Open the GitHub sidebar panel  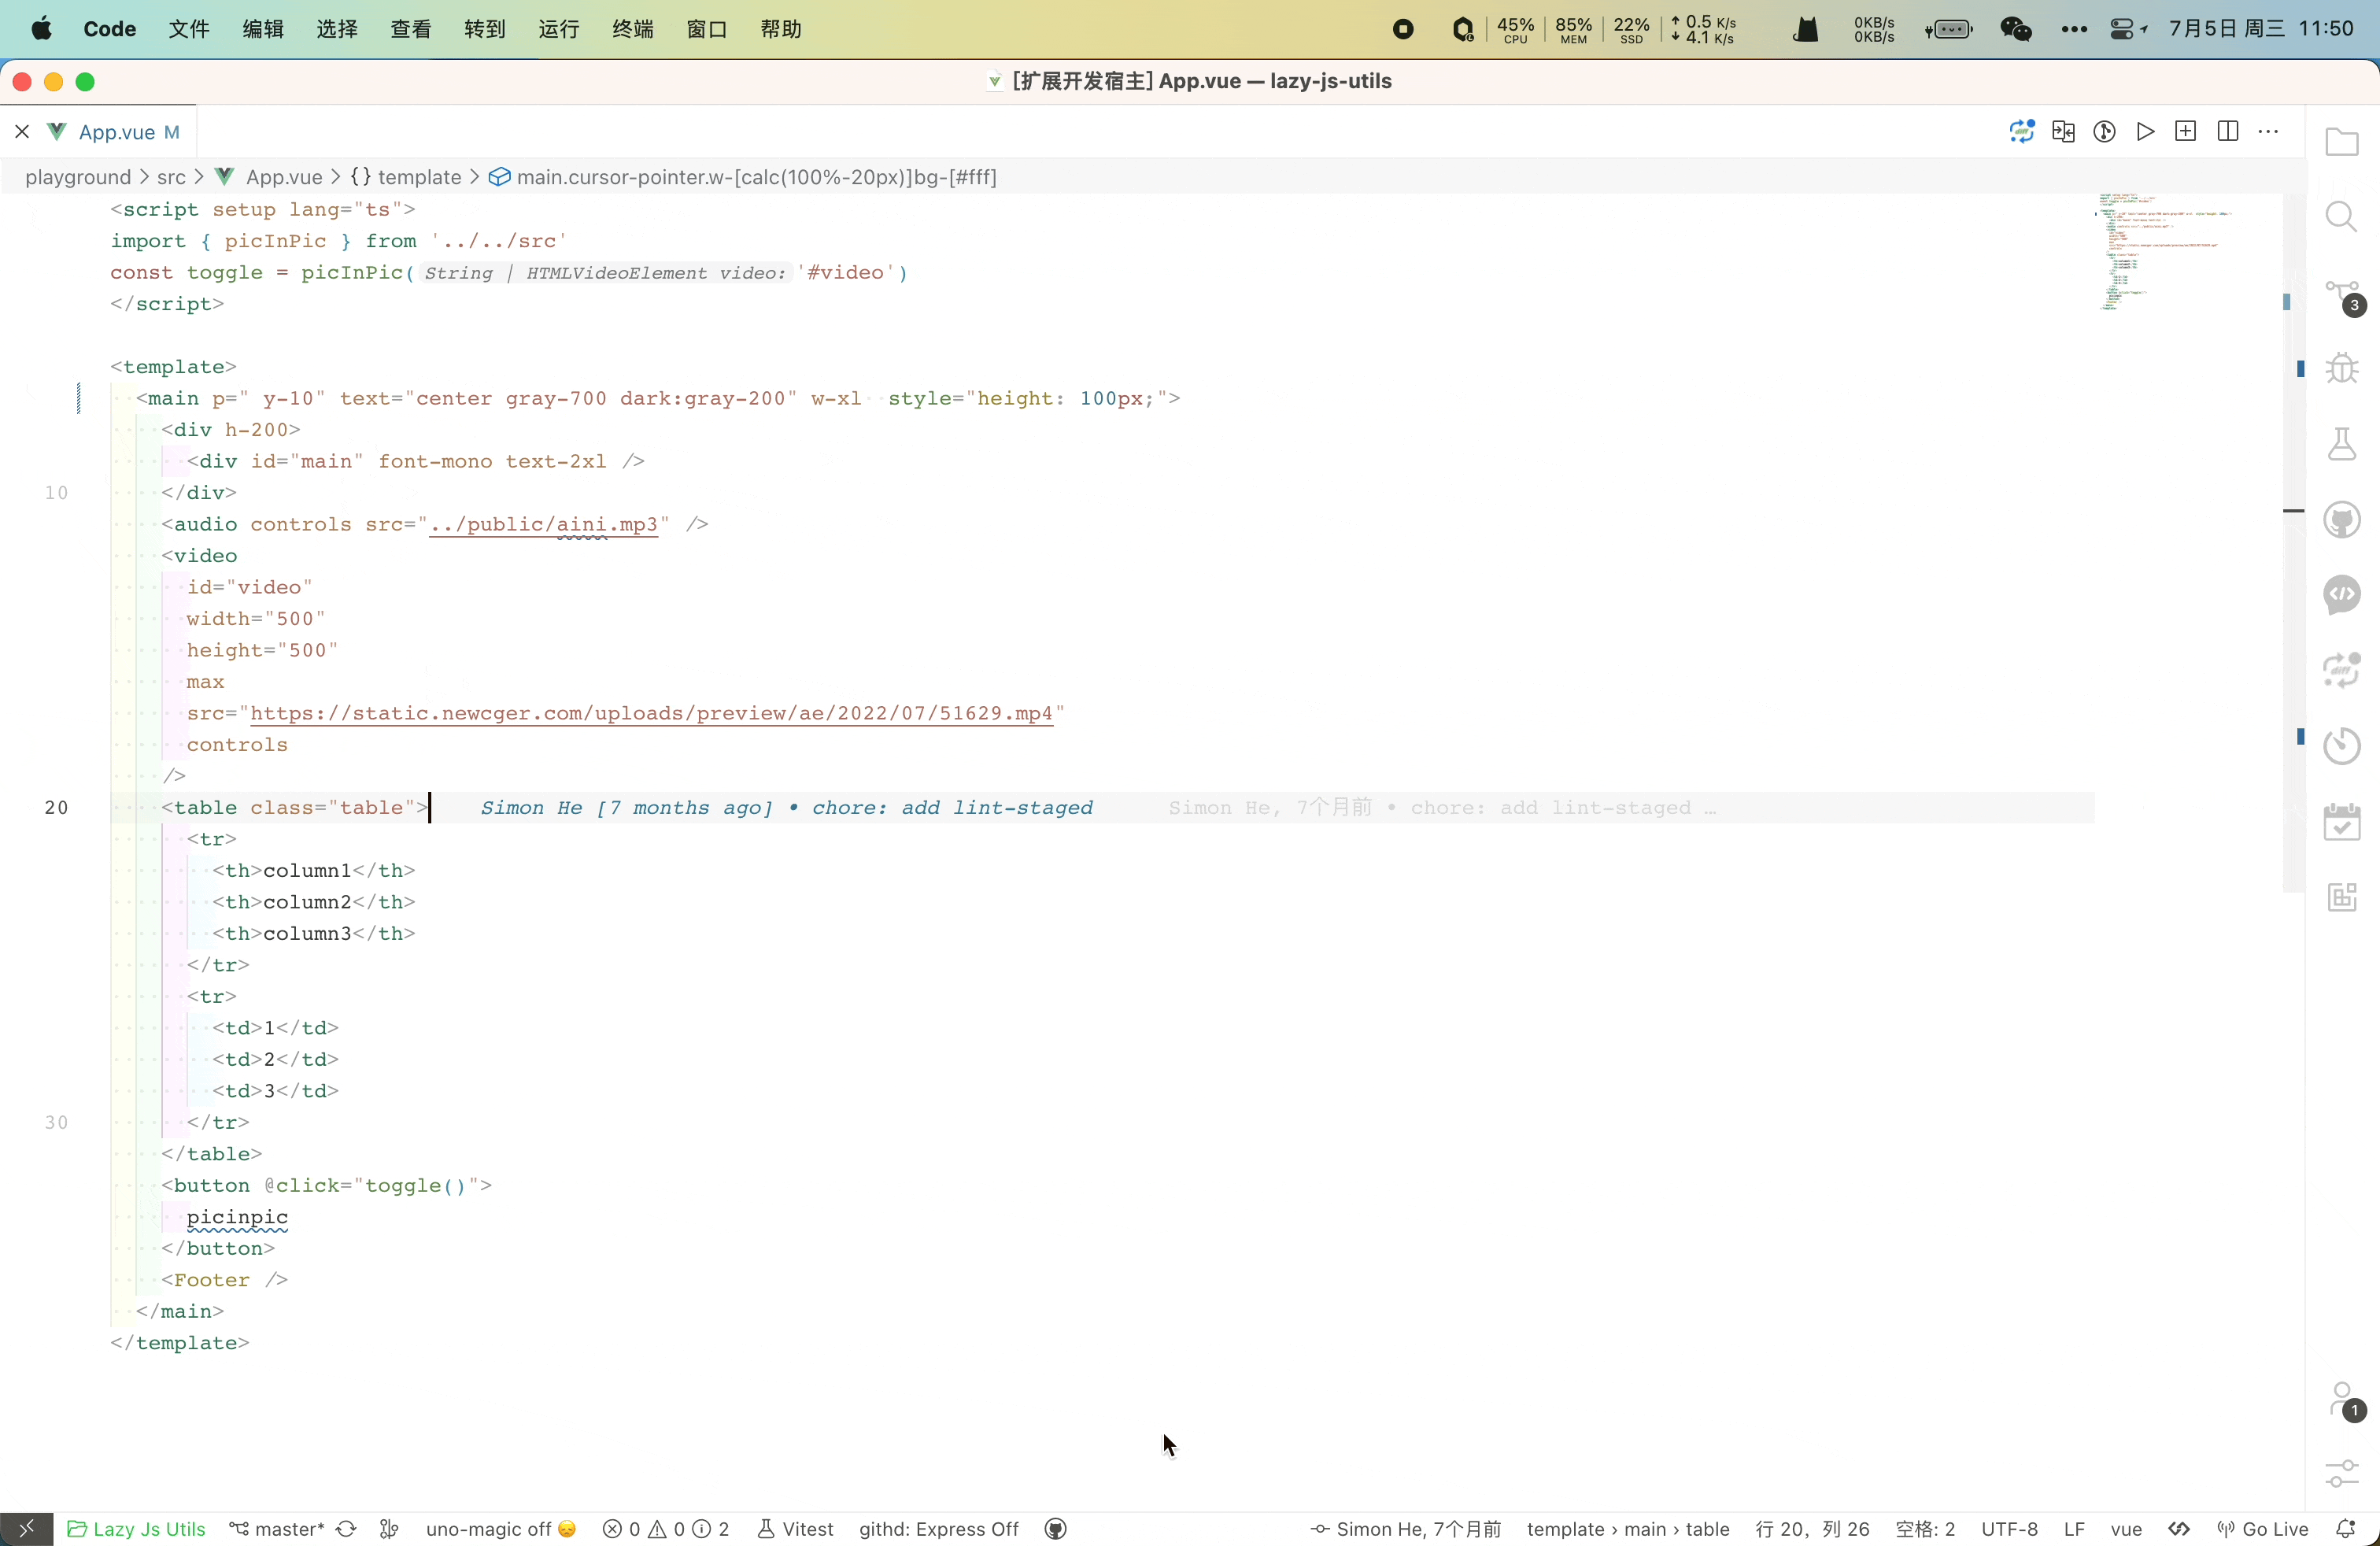[2341, 519]
